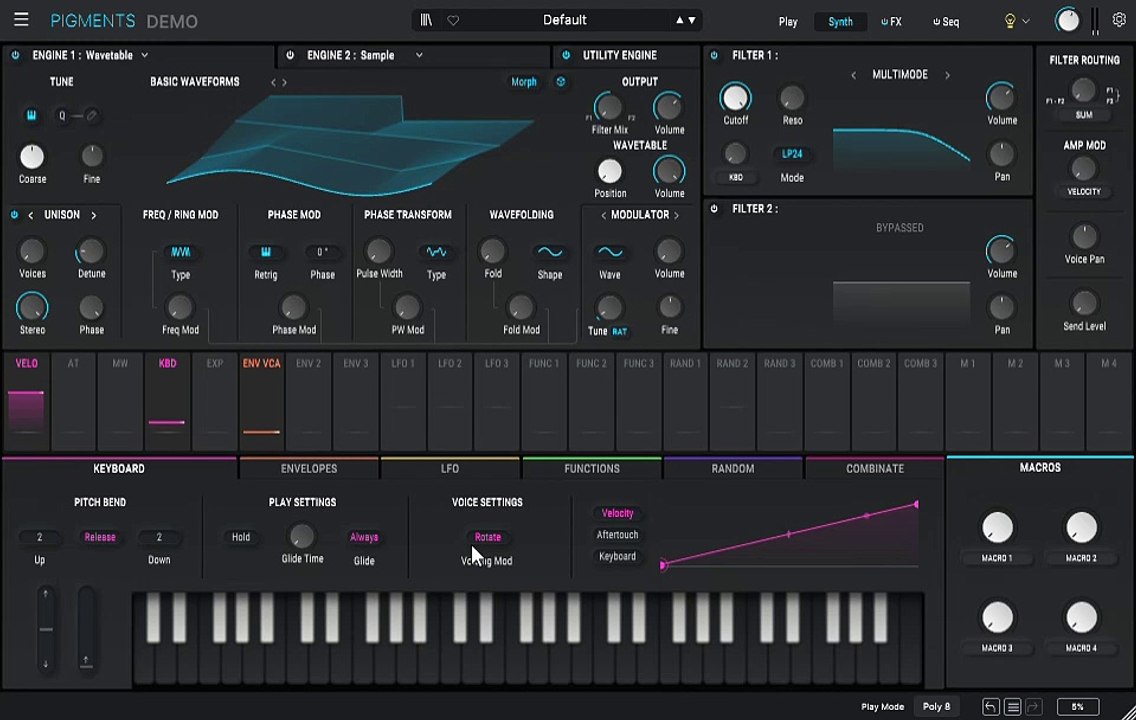
Task: Open history list icon in bottom bar
Action: (x=1013, y=706)
